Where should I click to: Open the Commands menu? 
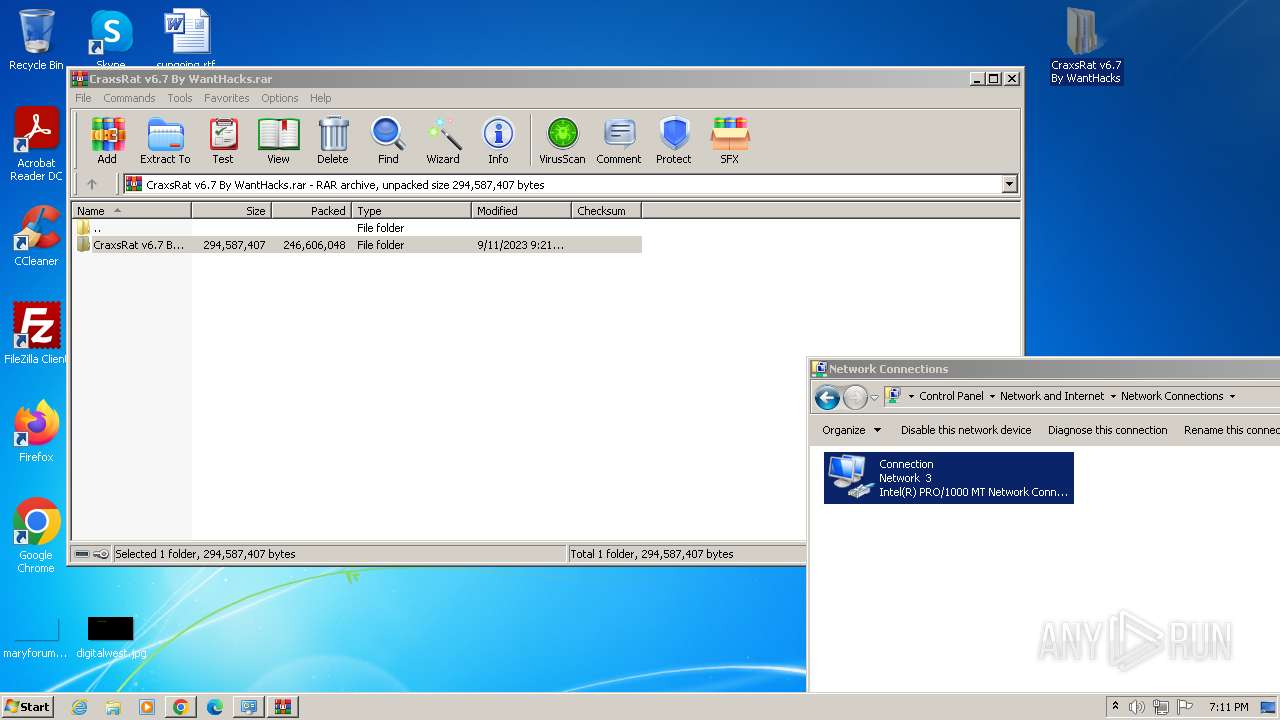click(x=129, y=98)
